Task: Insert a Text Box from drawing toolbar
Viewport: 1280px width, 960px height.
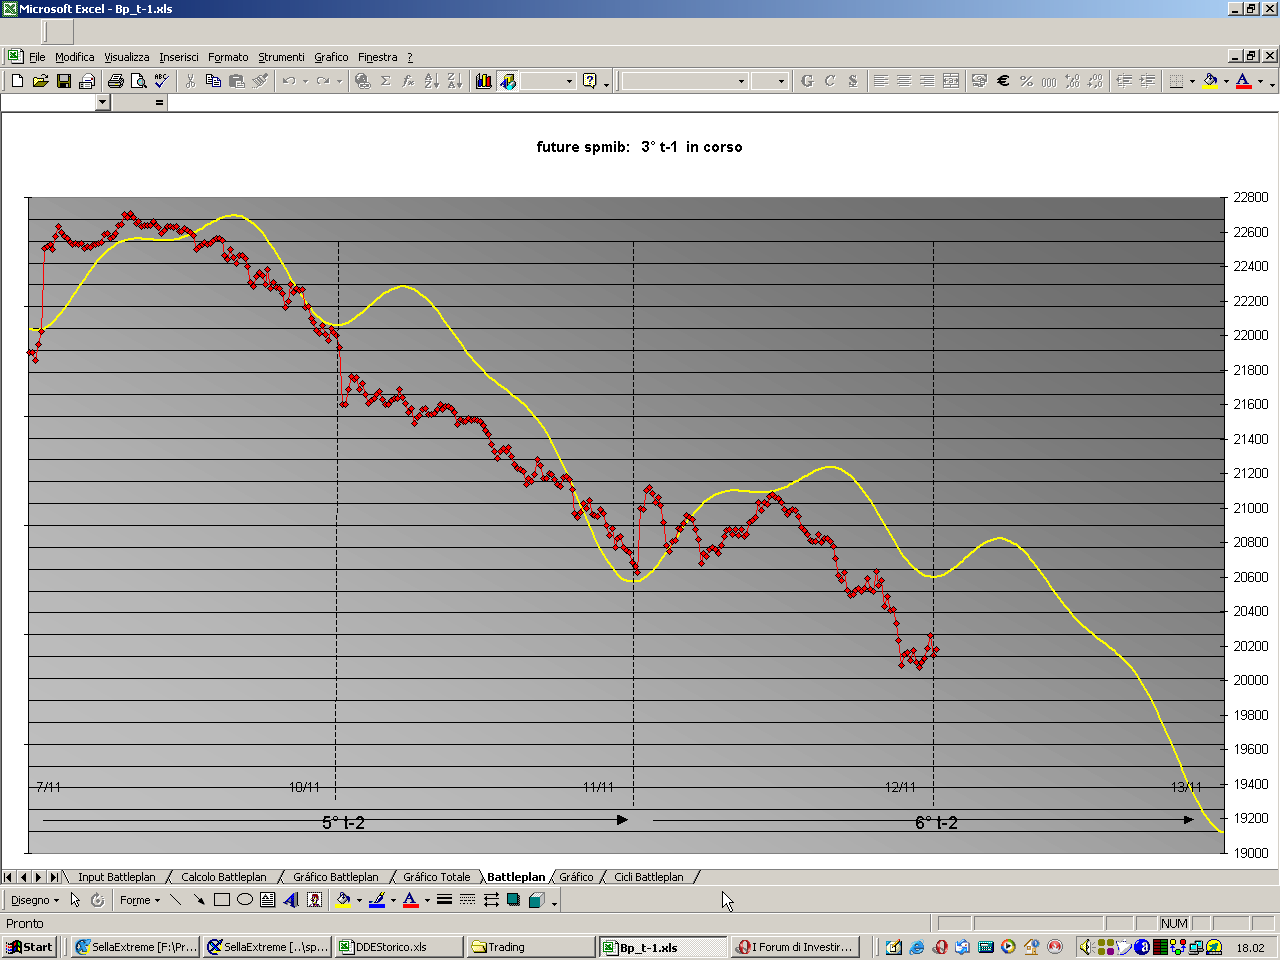Action: pyautogui.click(x=268, y=900)
